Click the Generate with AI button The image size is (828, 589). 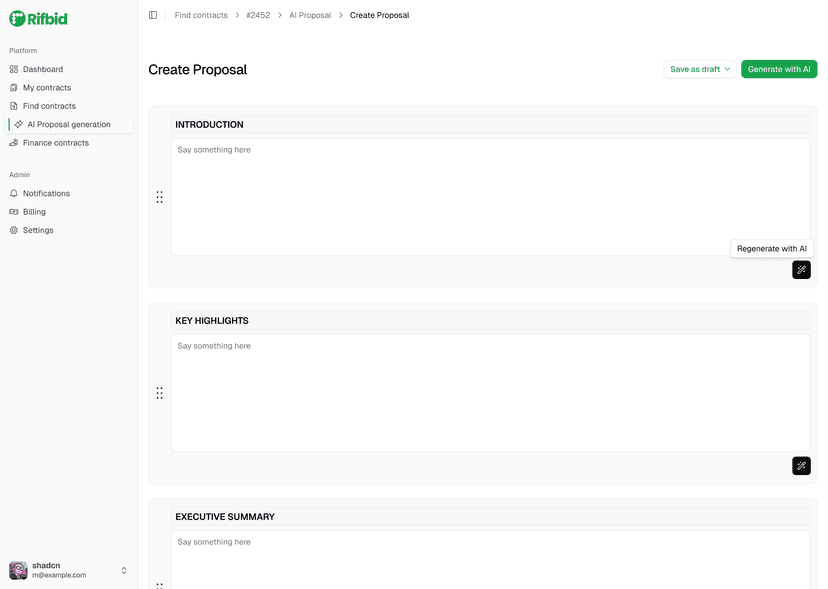coord(779,69)
